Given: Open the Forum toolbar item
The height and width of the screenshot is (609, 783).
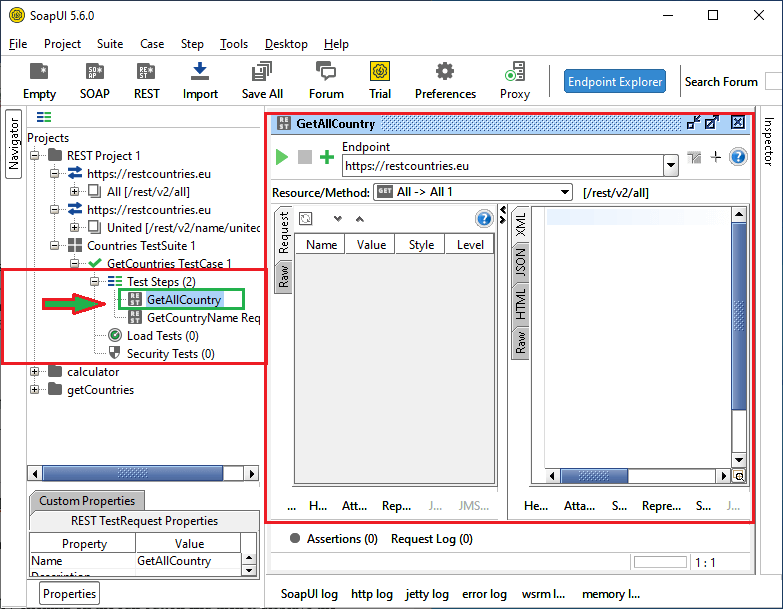Looking at the screenshot, I should (326, 81).
